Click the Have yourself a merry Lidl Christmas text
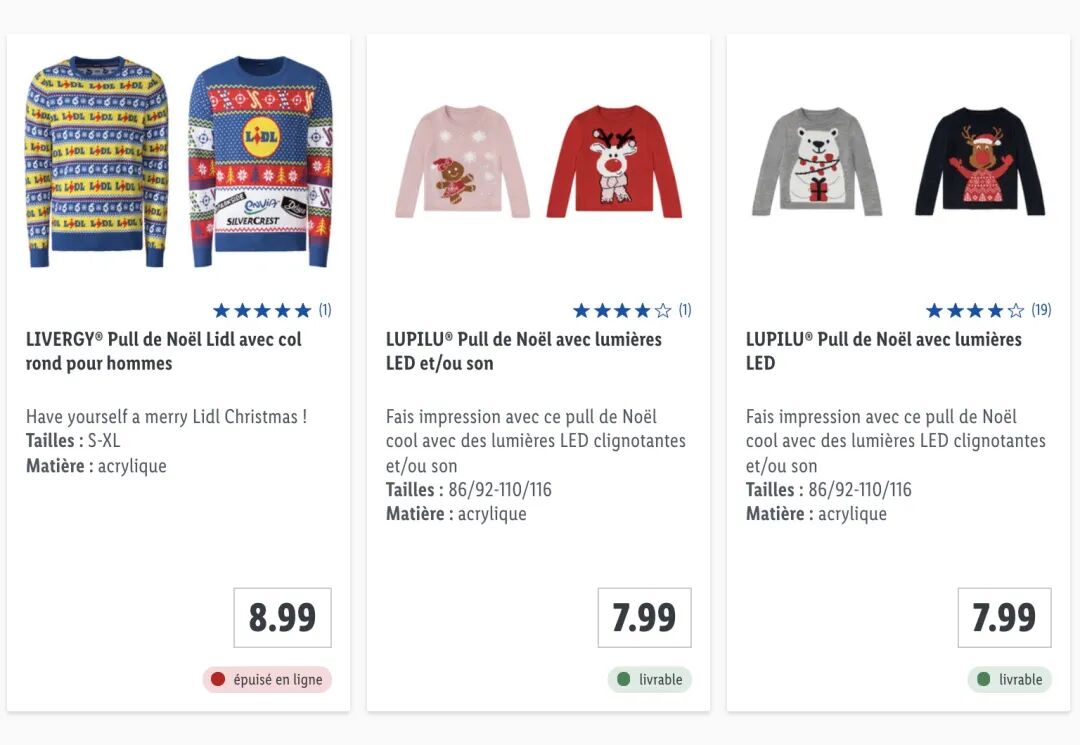 pos(166,417)
